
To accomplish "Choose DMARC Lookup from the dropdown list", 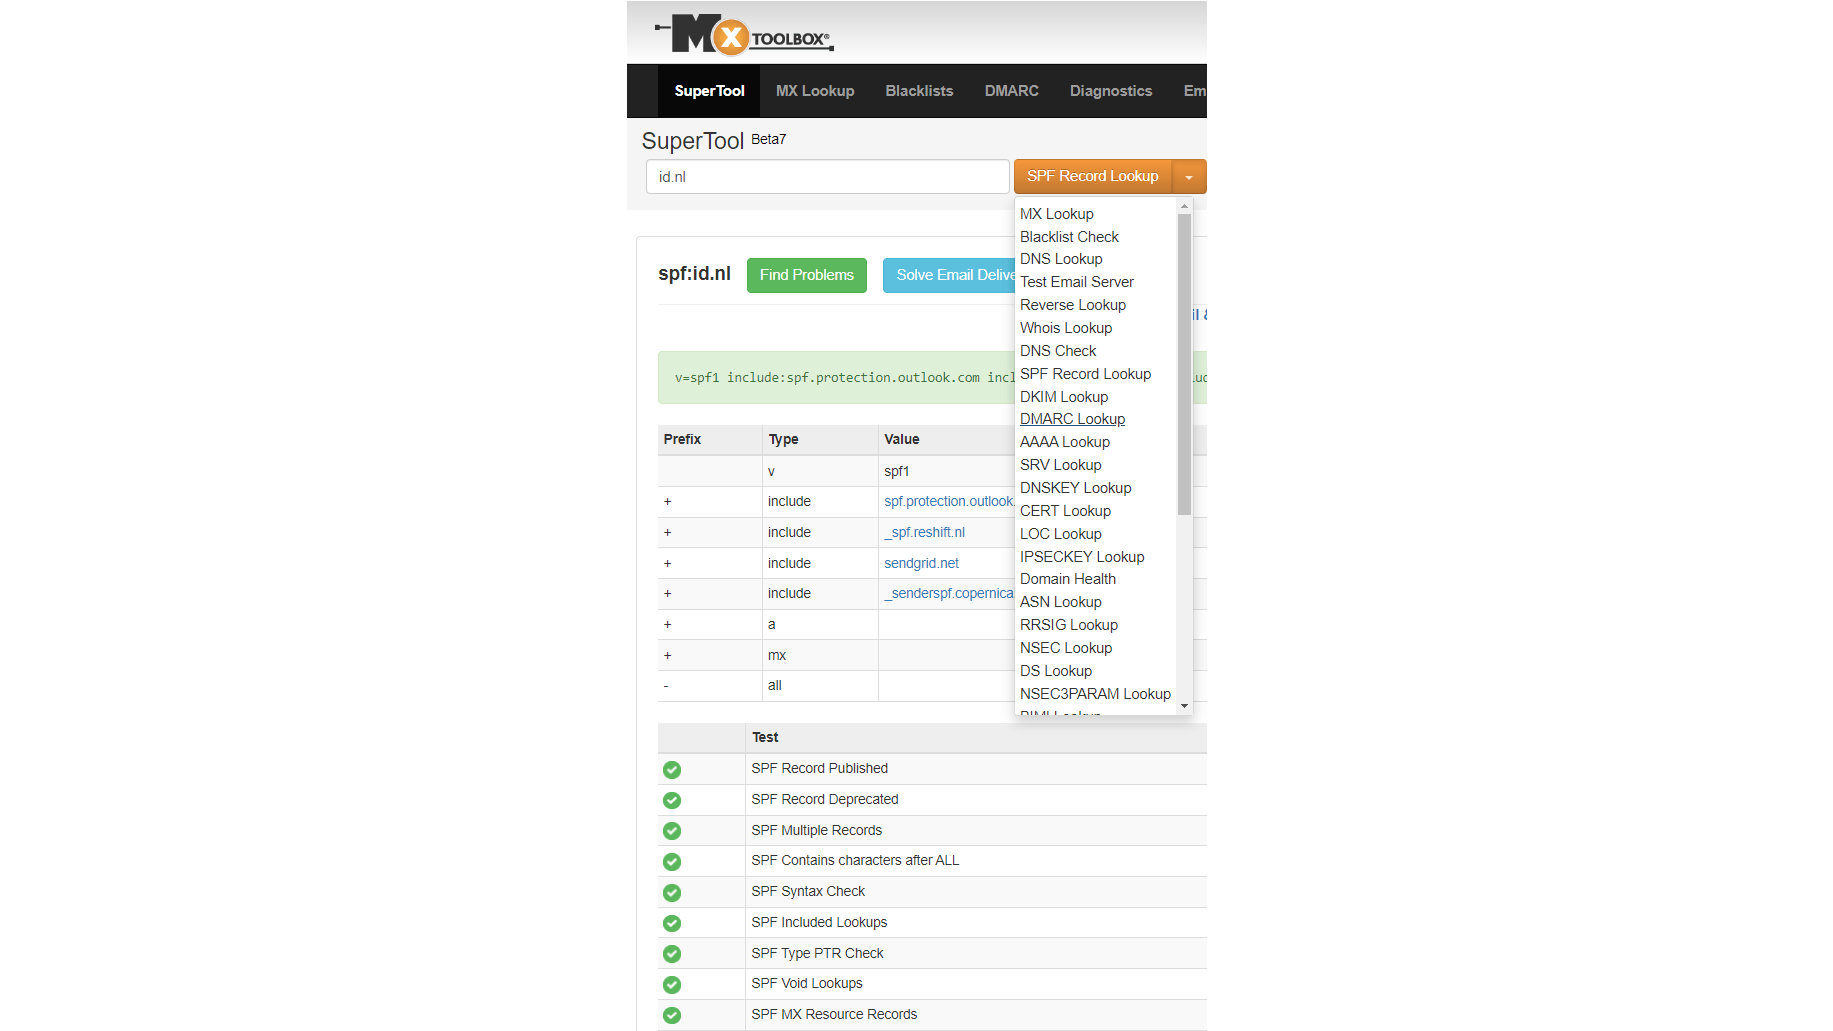I will pos(1072,419).
